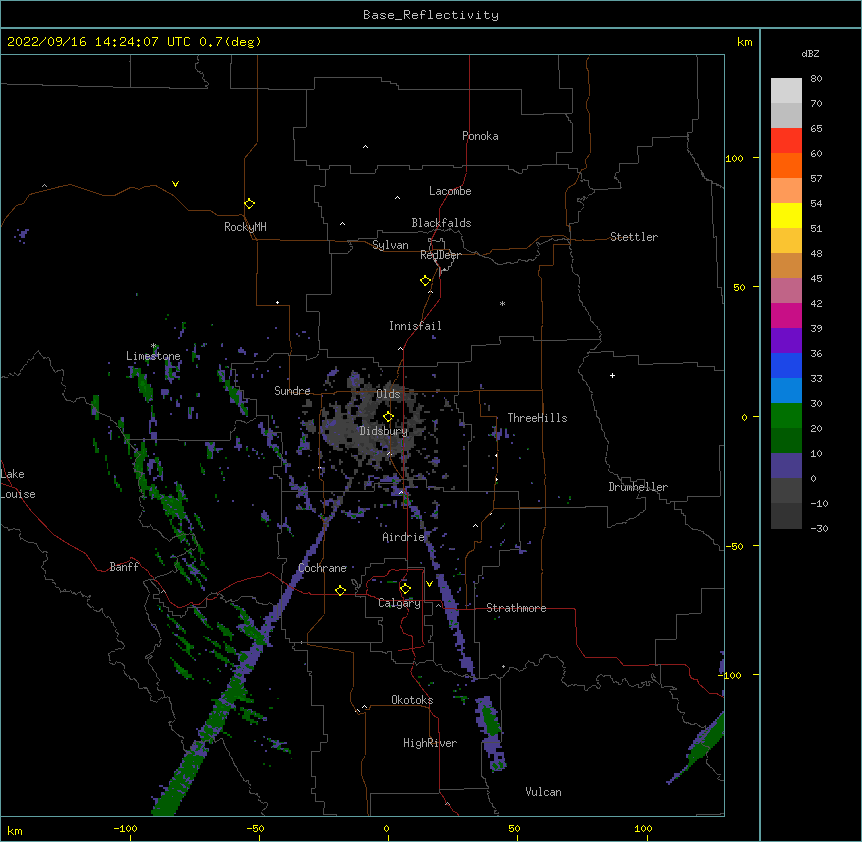
Task: Click the yellow diamond marker near RockyMH
Action: (249, 204)
